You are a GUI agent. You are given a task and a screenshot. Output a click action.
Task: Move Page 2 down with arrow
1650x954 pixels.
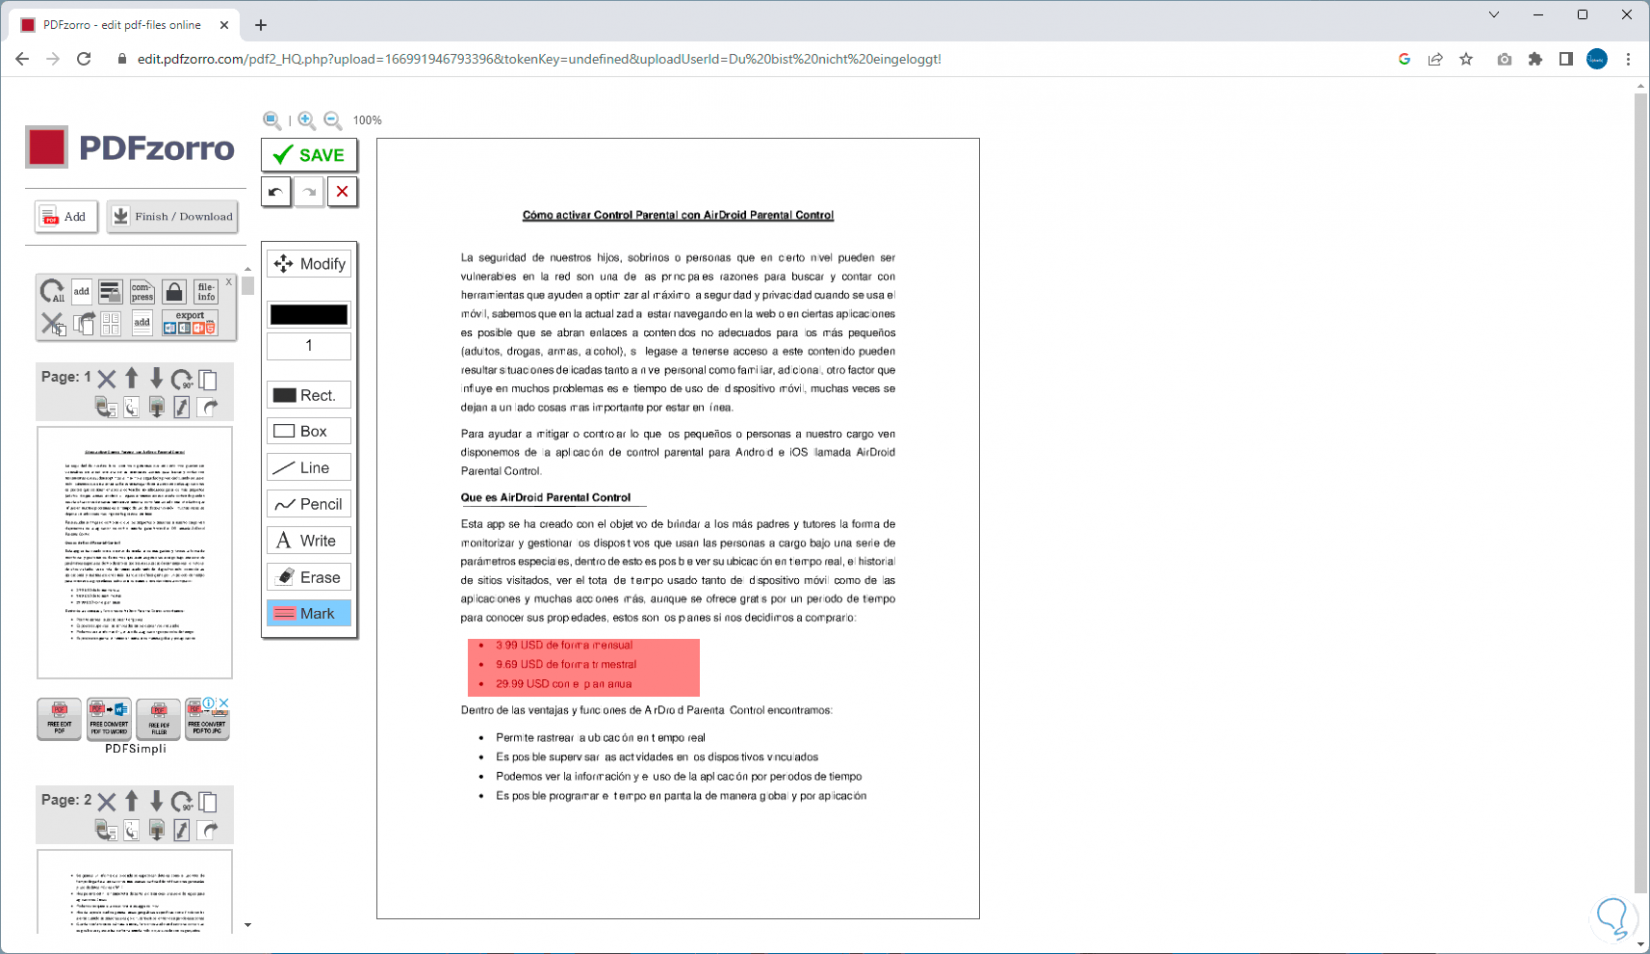(156, 801)
